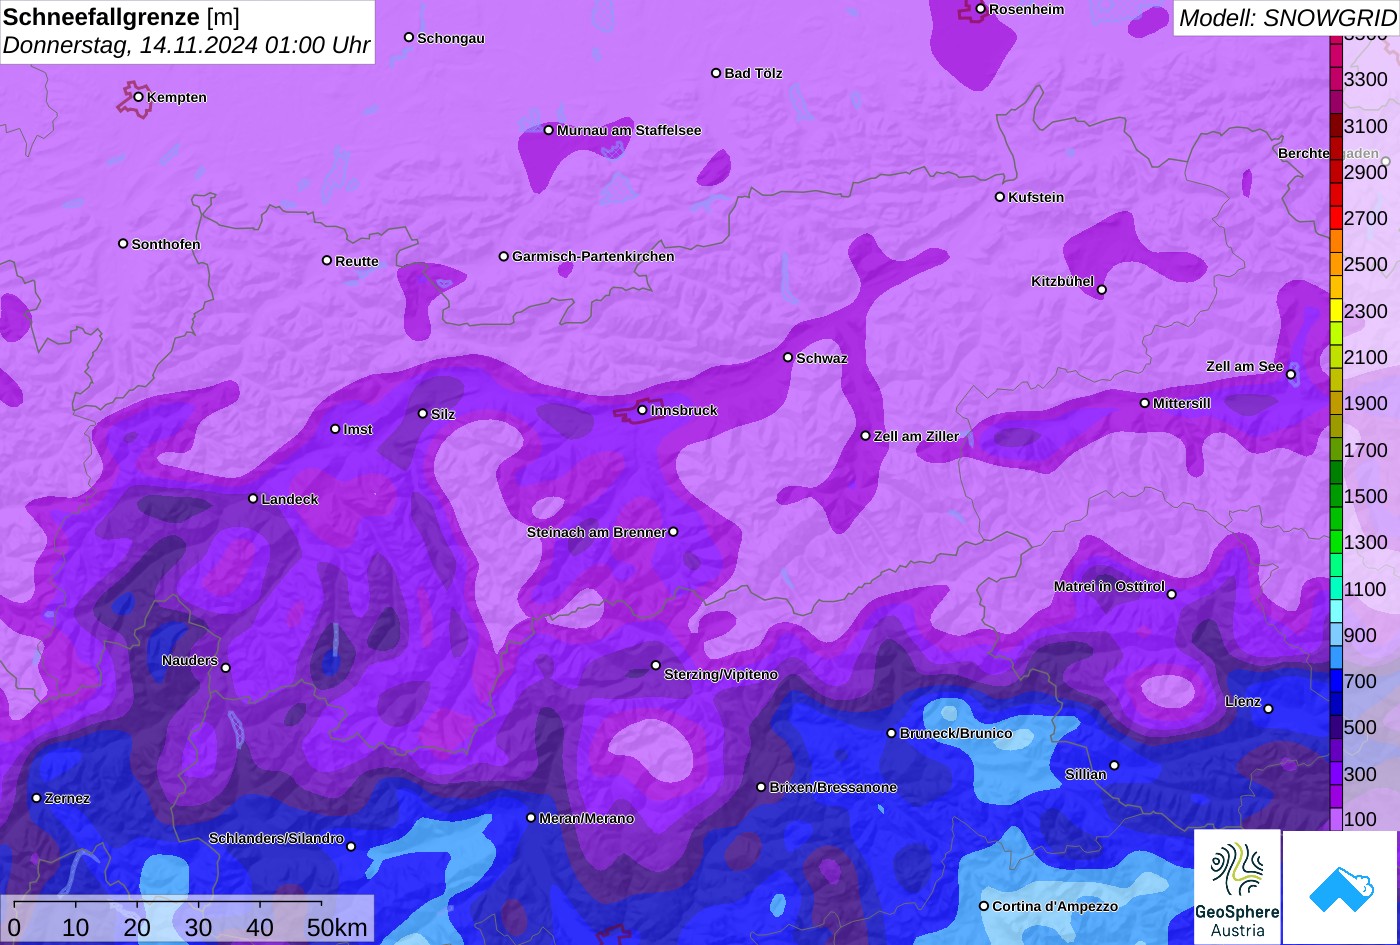Click the Kempten city marker
The height and width of the screenshot is (945, 1400).
(139, 97)
